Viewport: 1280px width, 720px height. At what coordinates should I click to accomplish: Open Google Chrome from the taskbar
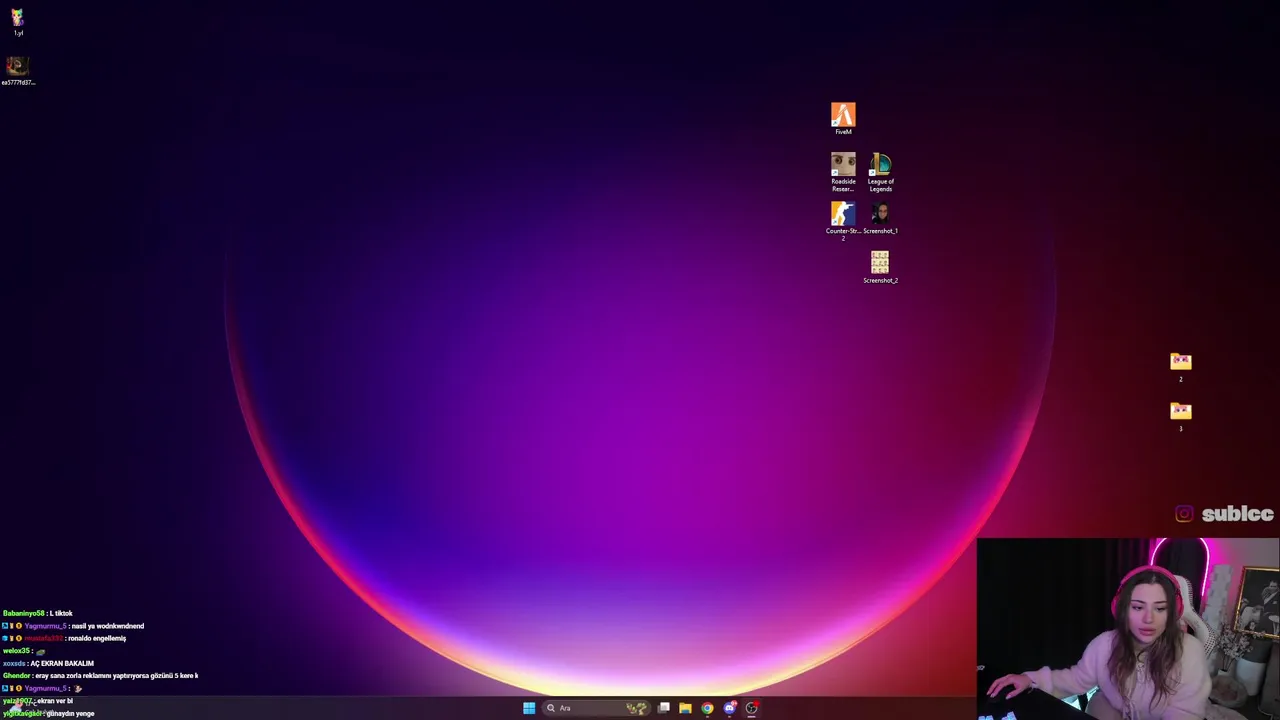(x=707, y=708)
